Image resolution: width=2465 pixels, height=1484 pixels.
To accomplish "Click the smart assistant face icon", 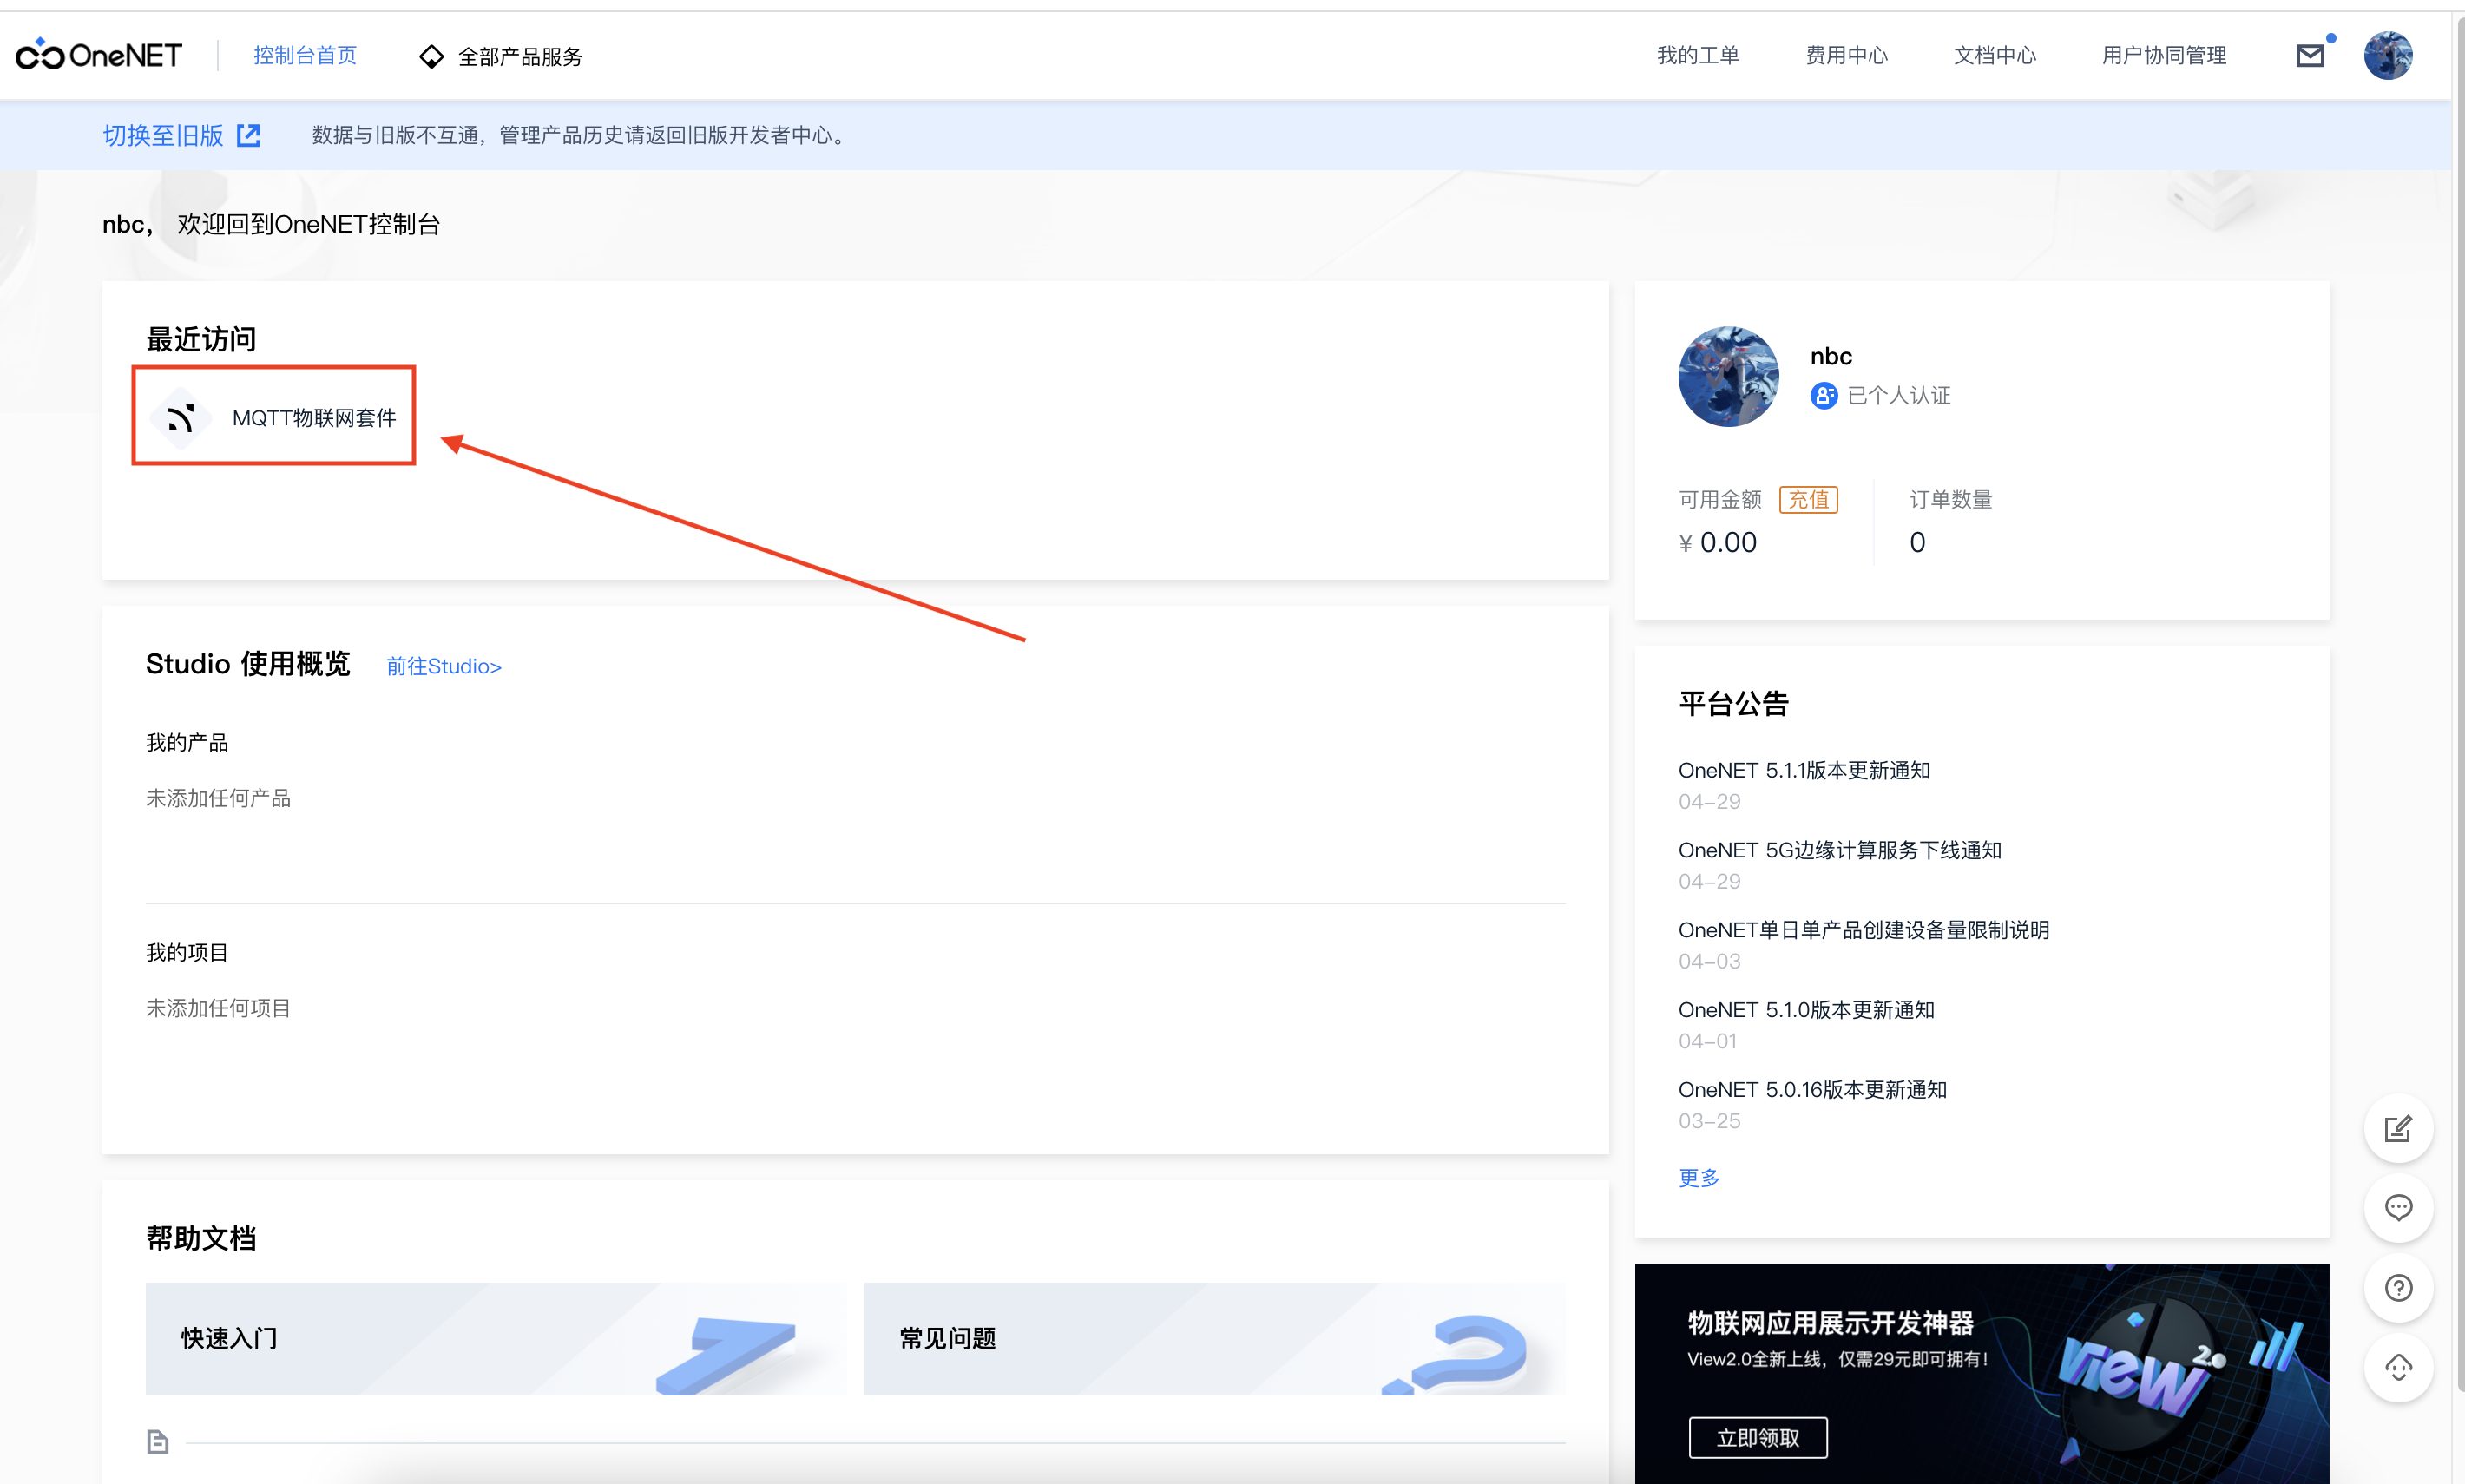I will tap(2400, 1368).
